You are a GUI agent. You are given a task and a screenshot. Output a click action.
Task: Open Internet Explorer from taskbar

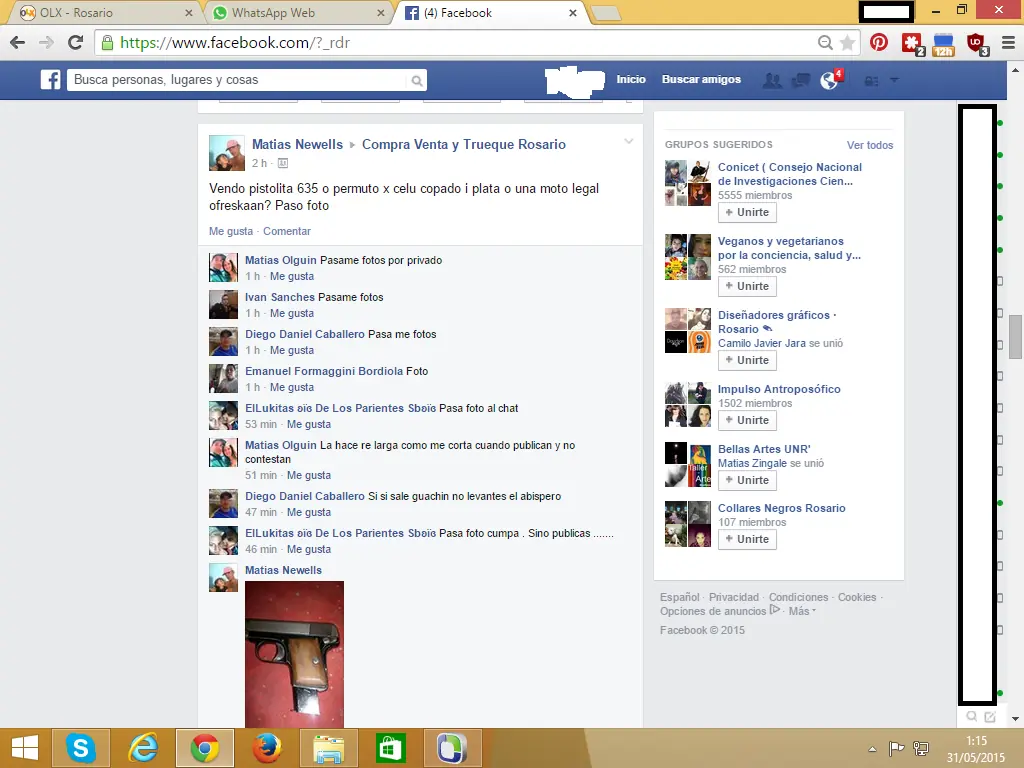click(143, 748)
